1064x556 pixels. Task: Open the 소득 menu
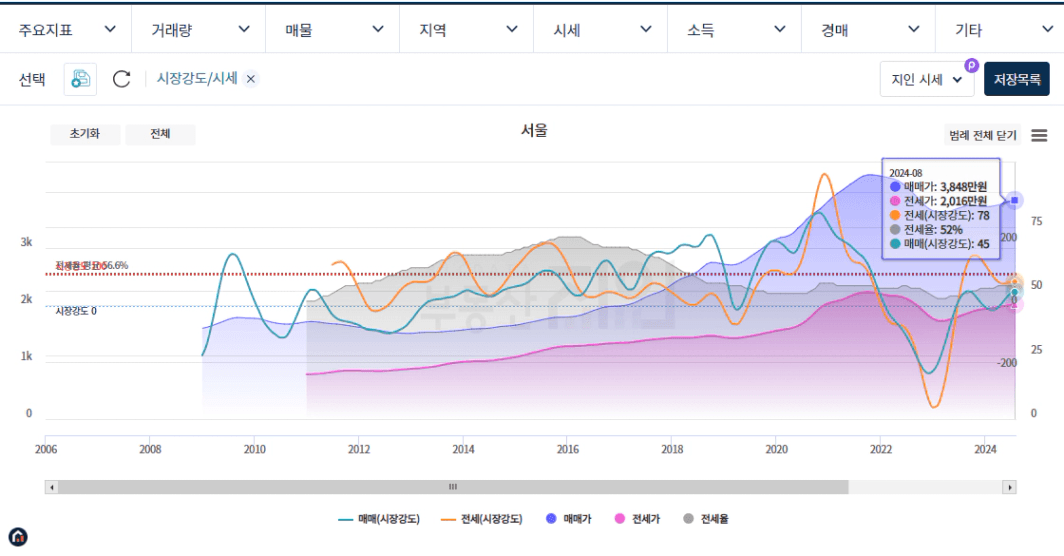coord(734,30)
